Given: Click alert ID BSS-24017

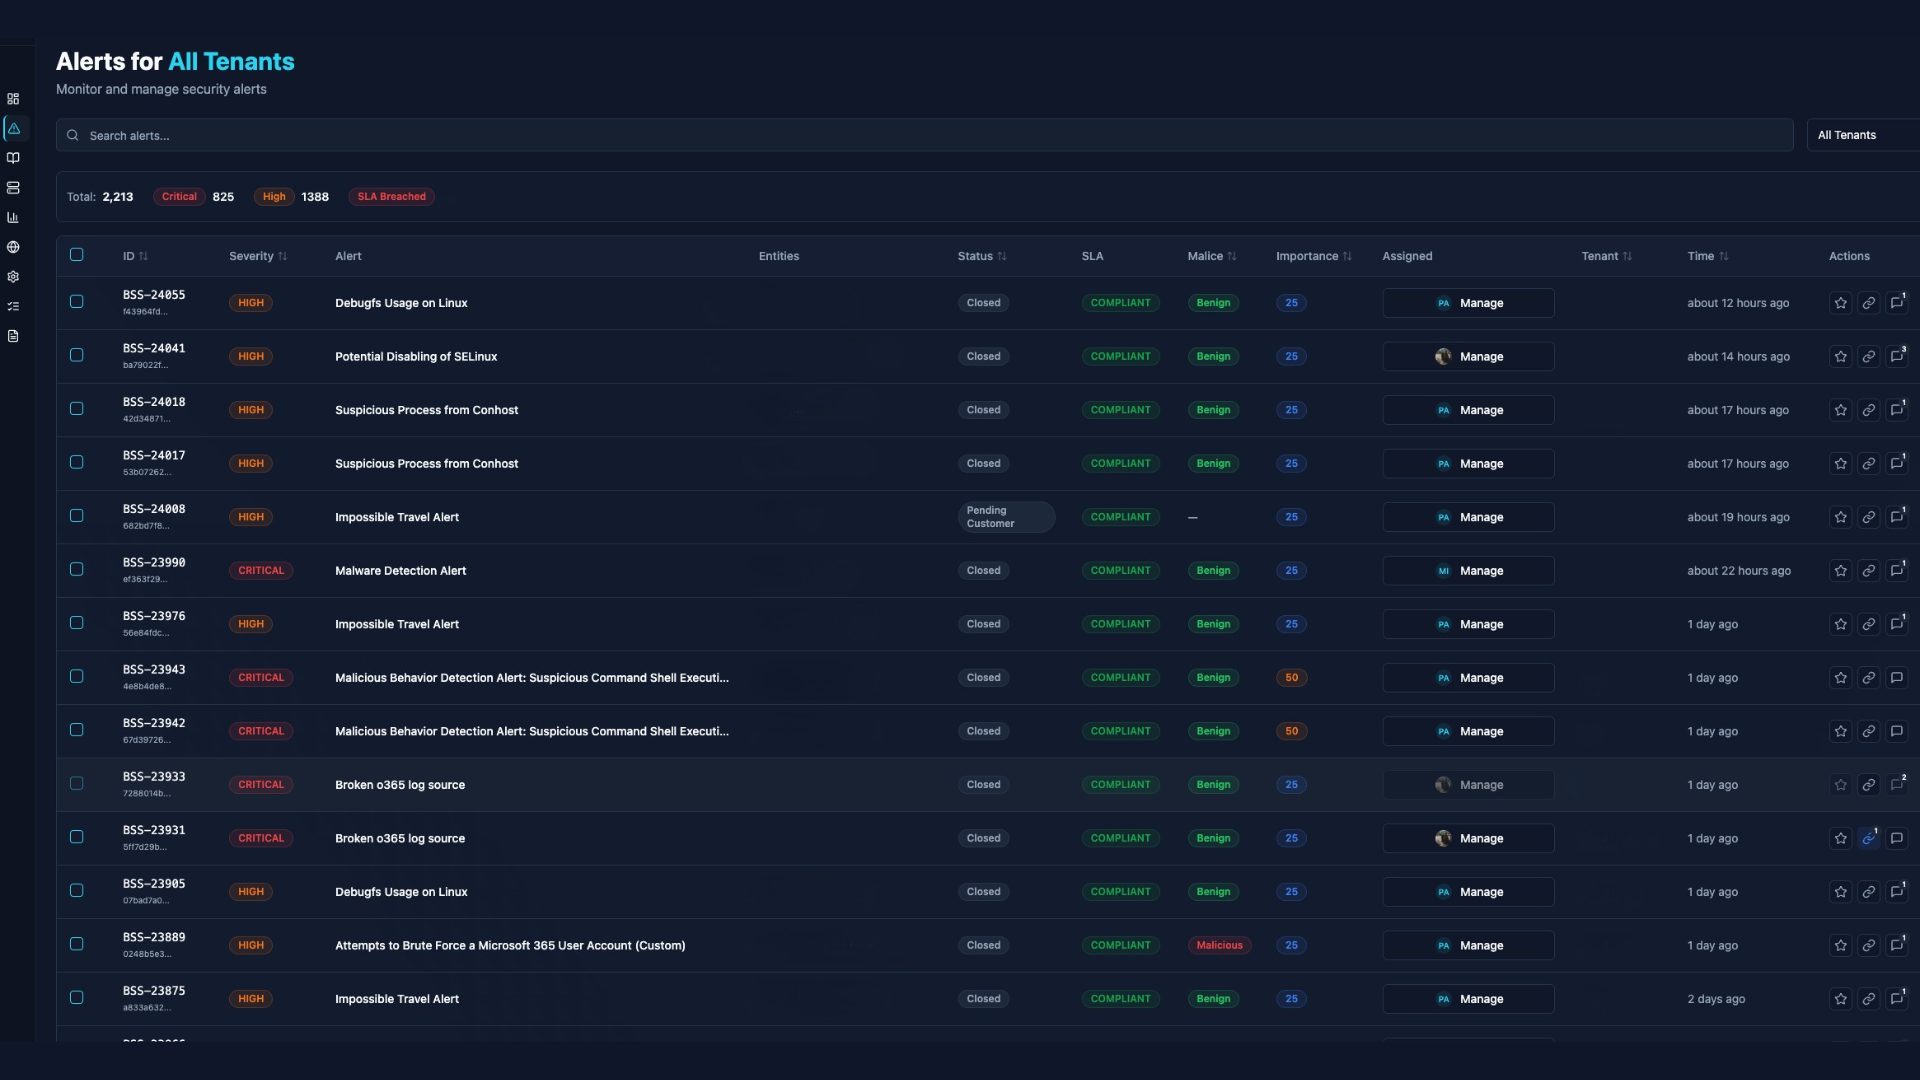Looking at the screenshot, I should pyautogui.click(x=154, y=456).
